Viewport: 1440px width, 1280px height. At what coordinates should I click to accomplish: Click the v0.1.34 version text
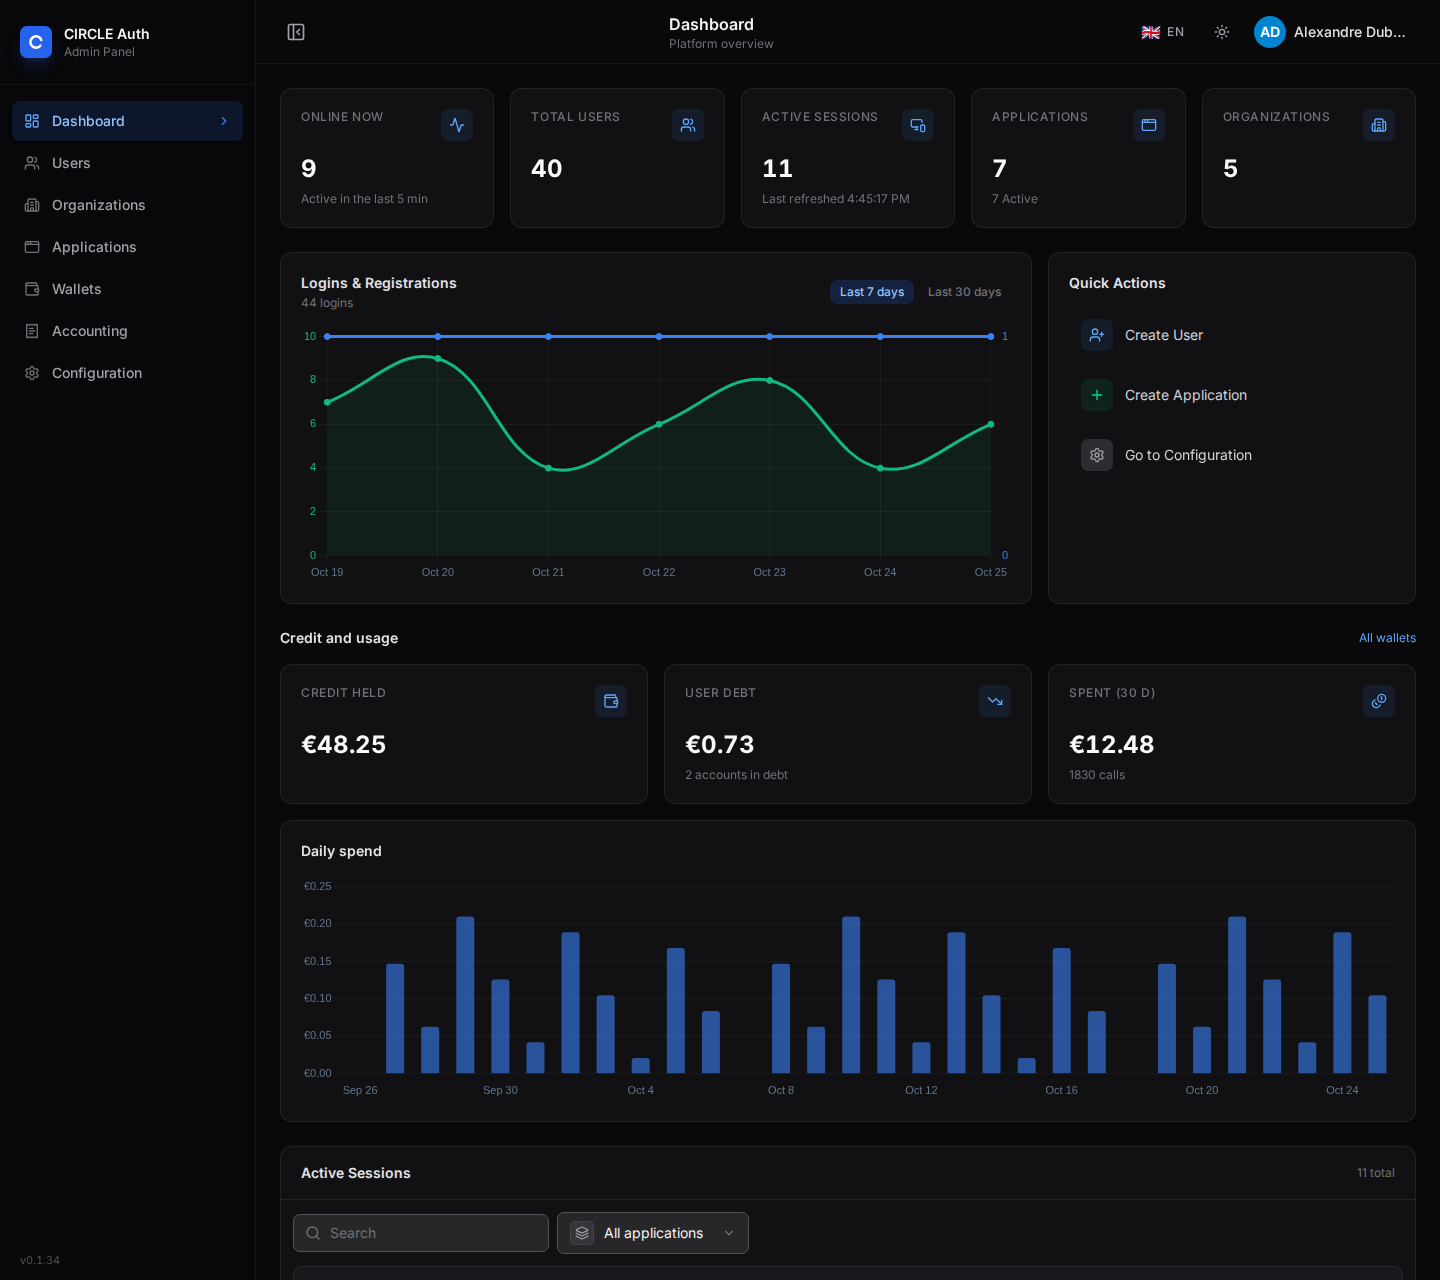(40, 1260)
